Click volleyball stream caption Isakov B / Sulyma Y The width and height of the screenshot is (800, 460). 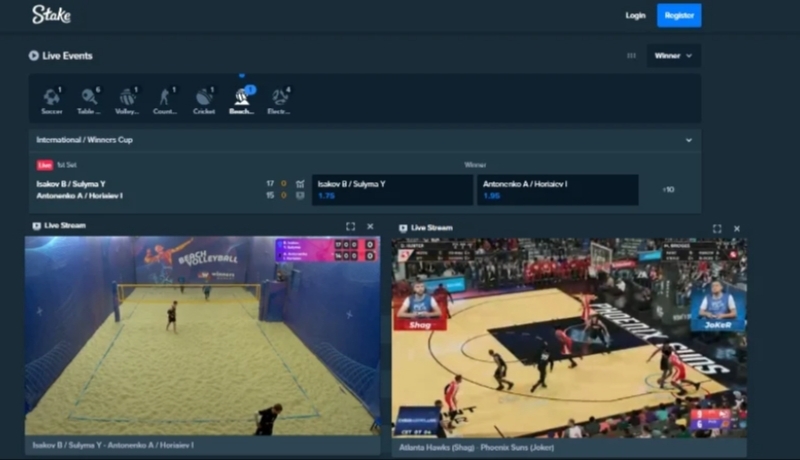(x=113, y=445)
